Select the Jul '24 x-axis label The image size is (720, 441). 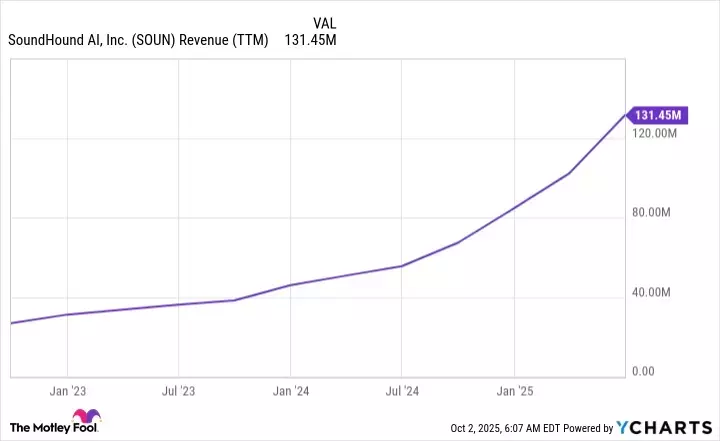(400, 391)
